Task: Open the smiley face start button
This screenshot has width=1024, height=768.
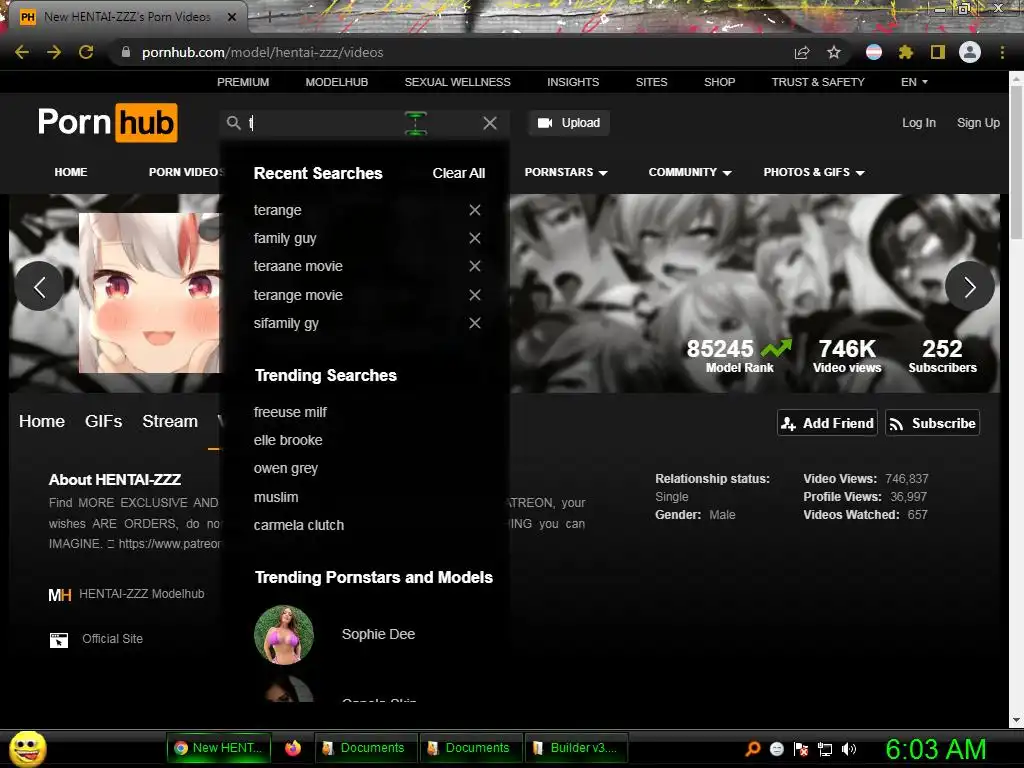Action: coord(27,748)
